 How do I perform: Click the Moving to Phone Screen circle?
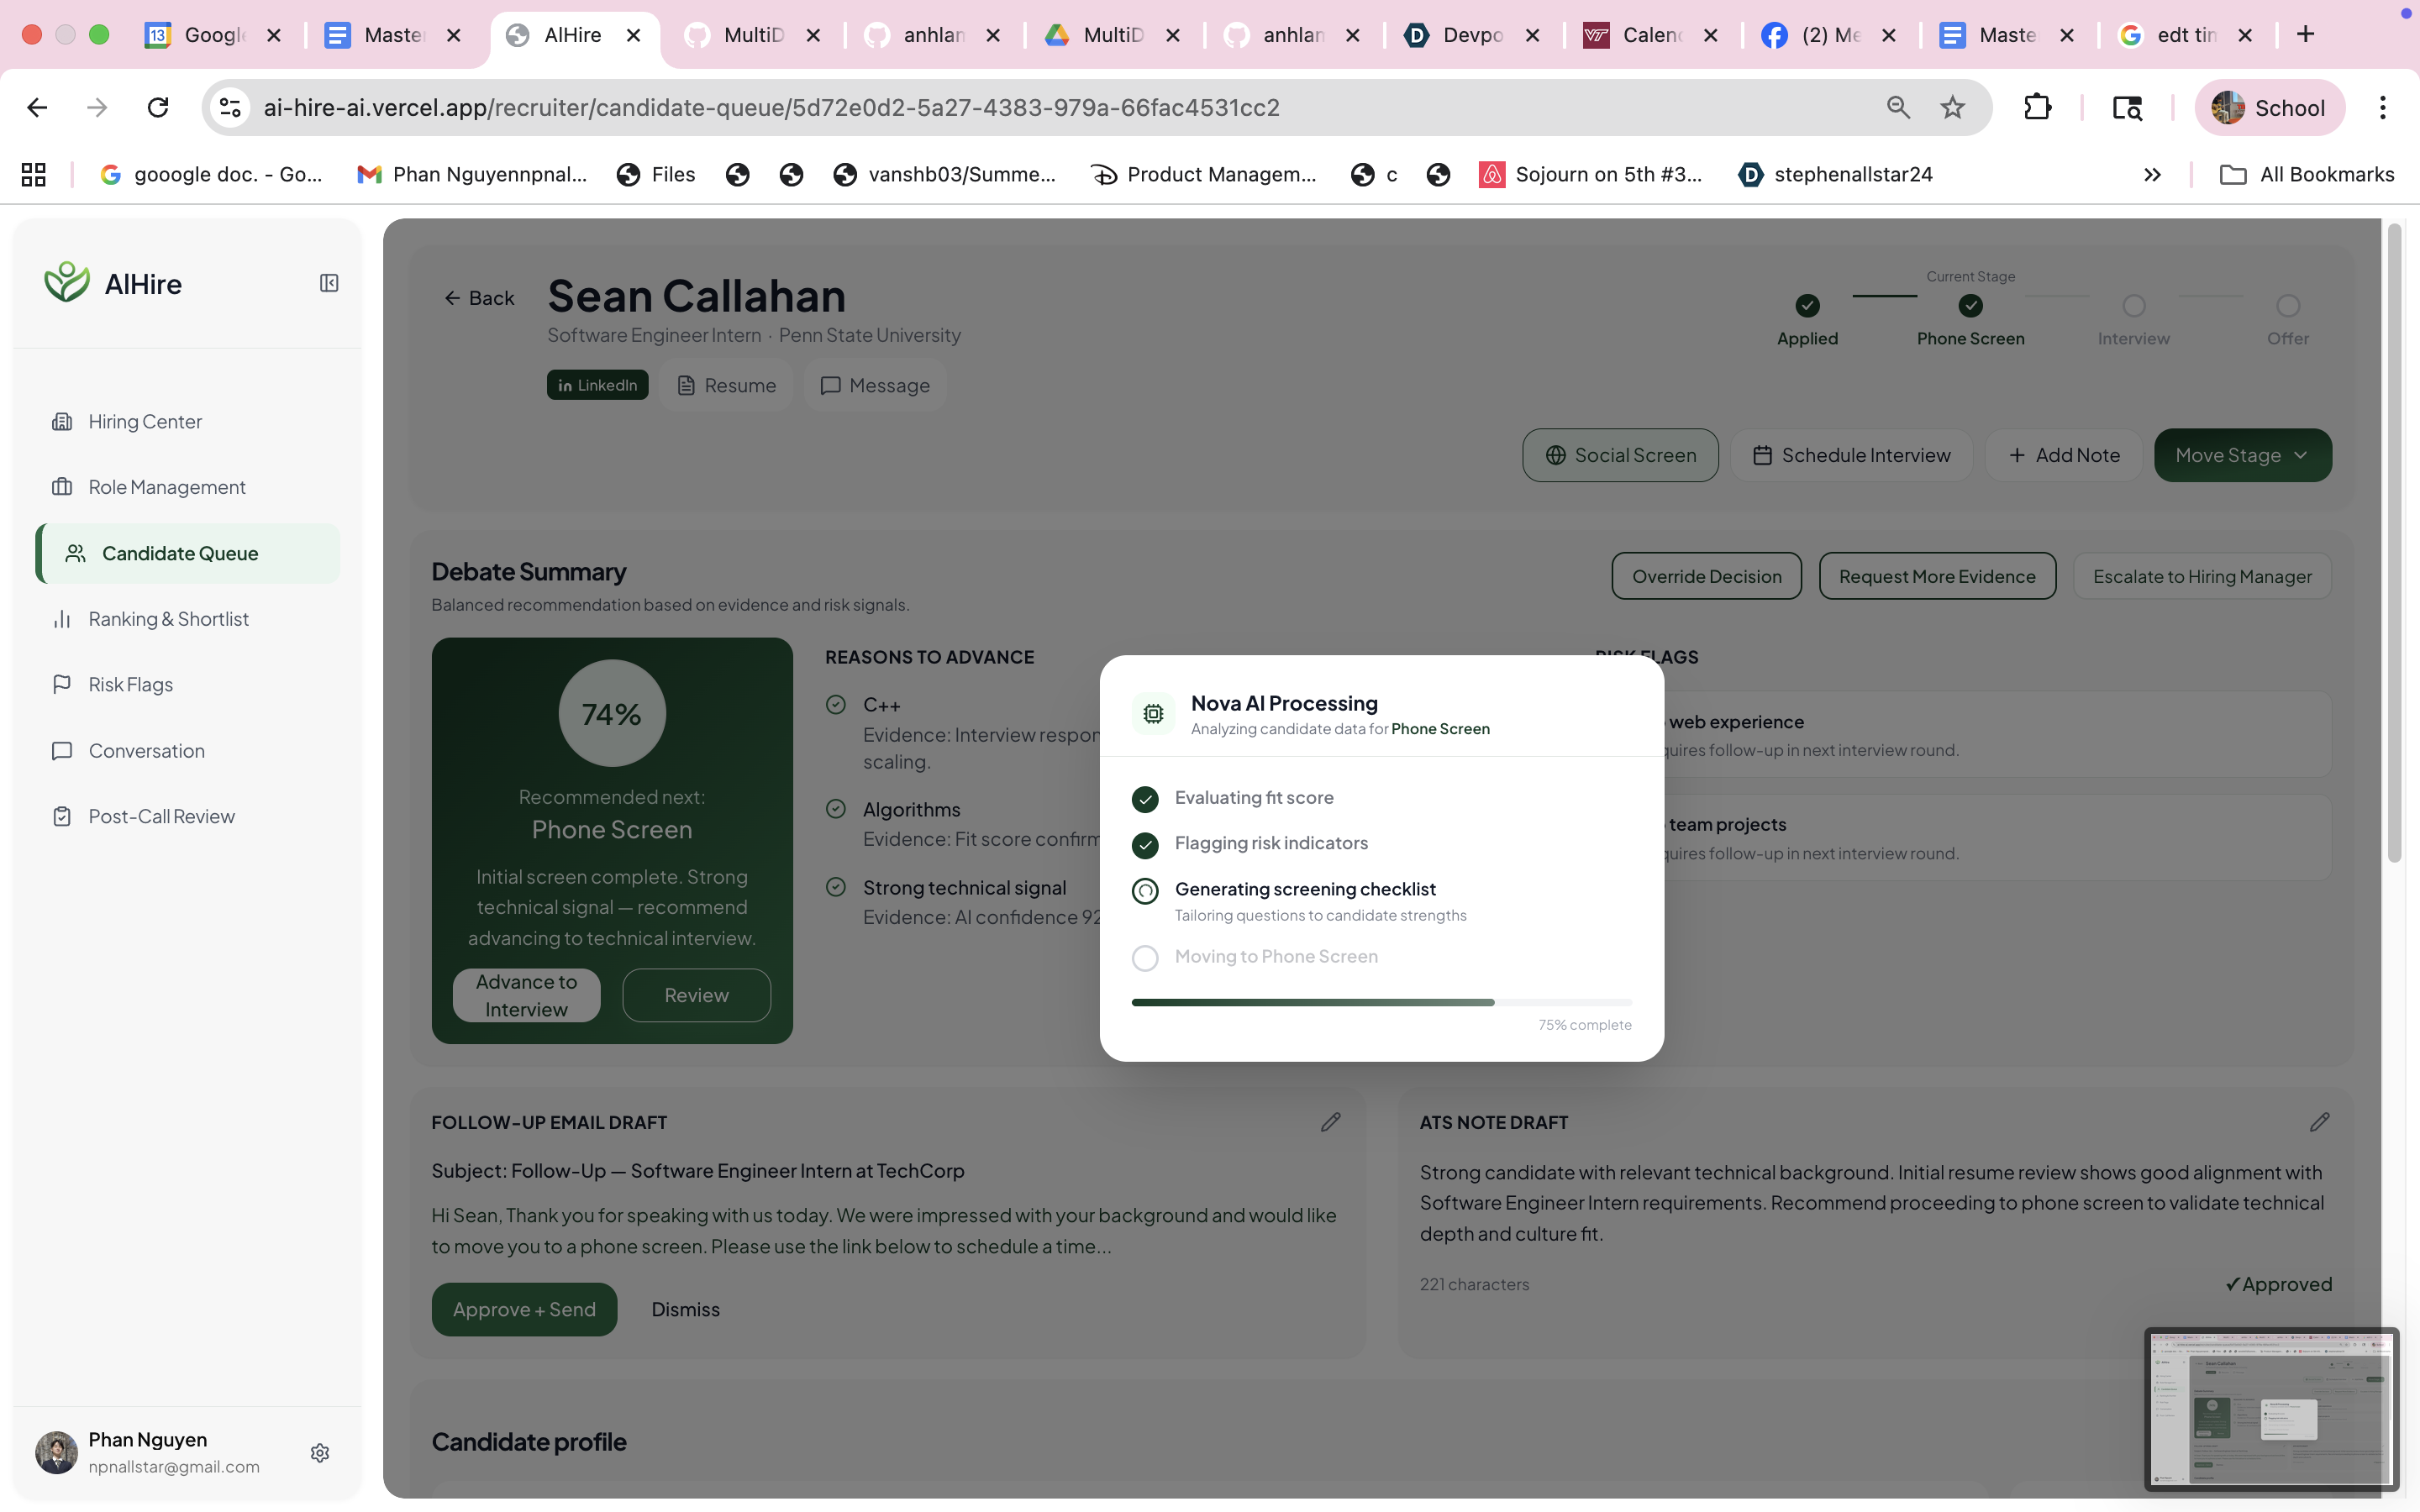coord(1145,958)
